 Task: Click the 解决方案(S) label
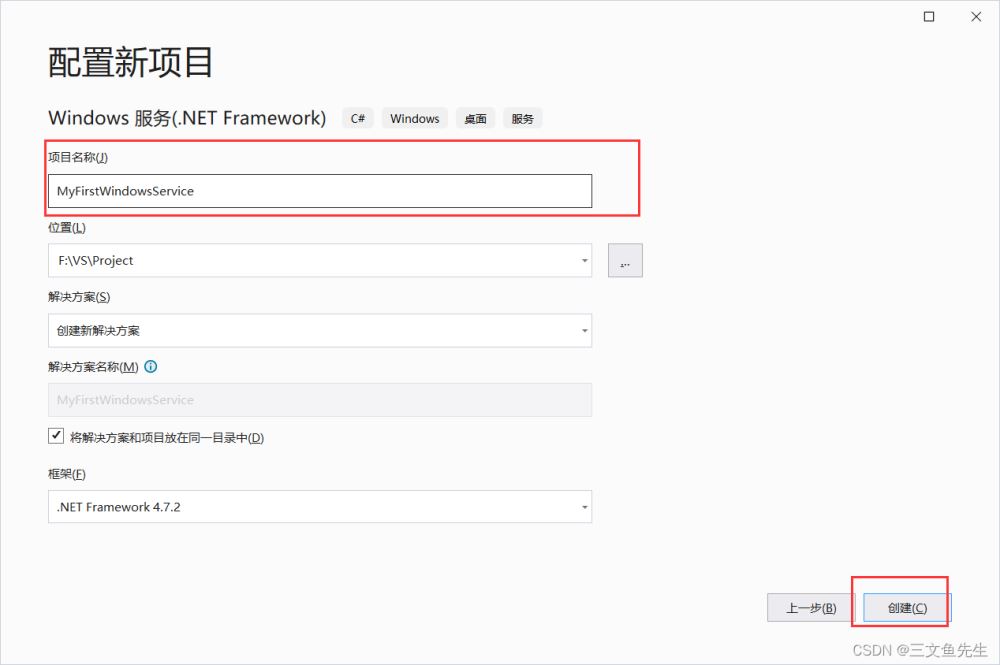pyautogui.click(x=79, y=297)
